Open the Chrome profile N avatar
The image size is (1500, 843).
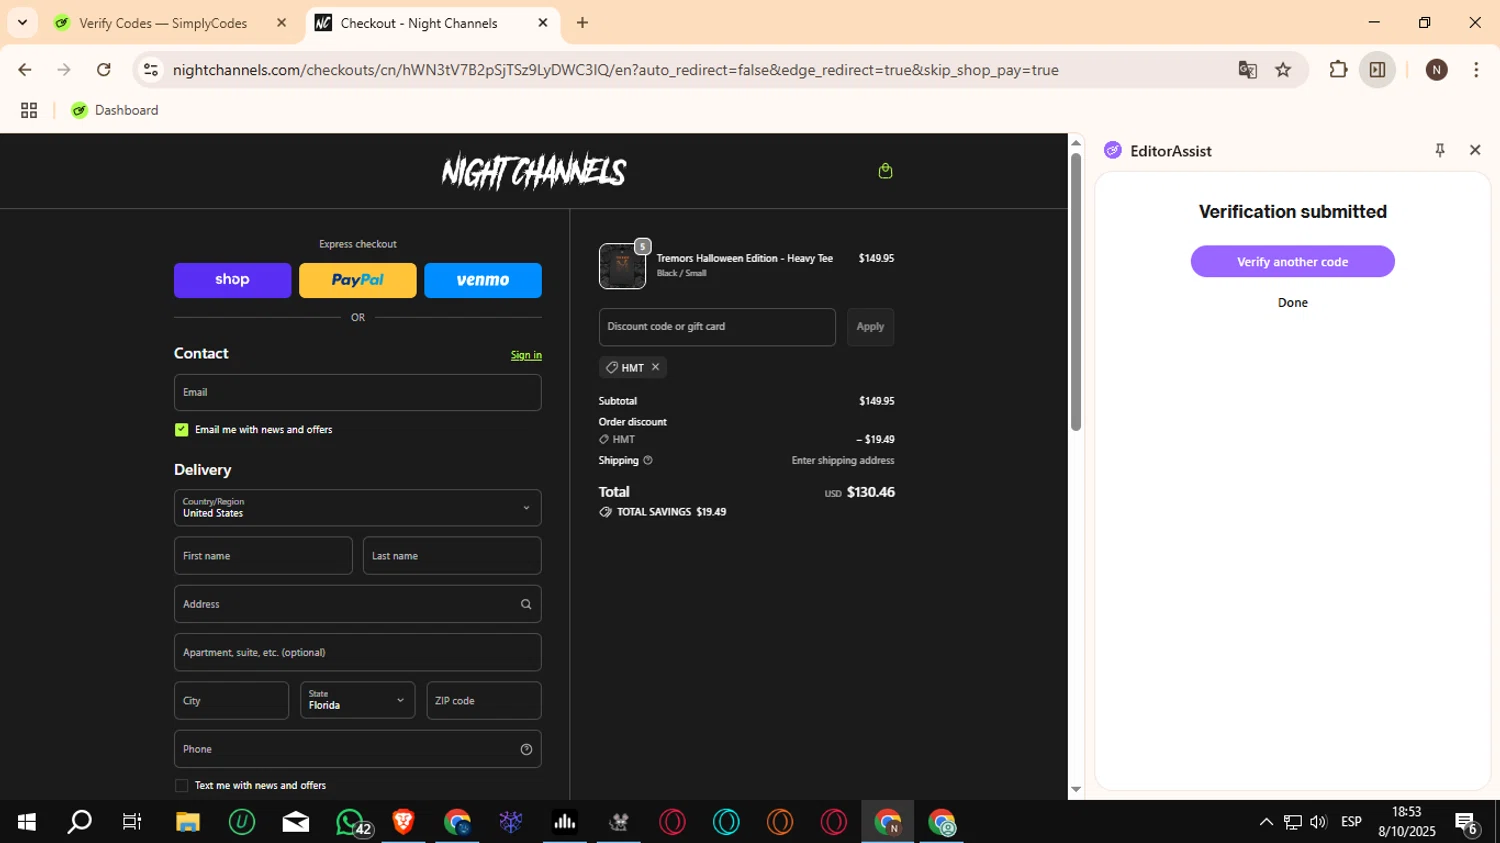coord(1437,70)
